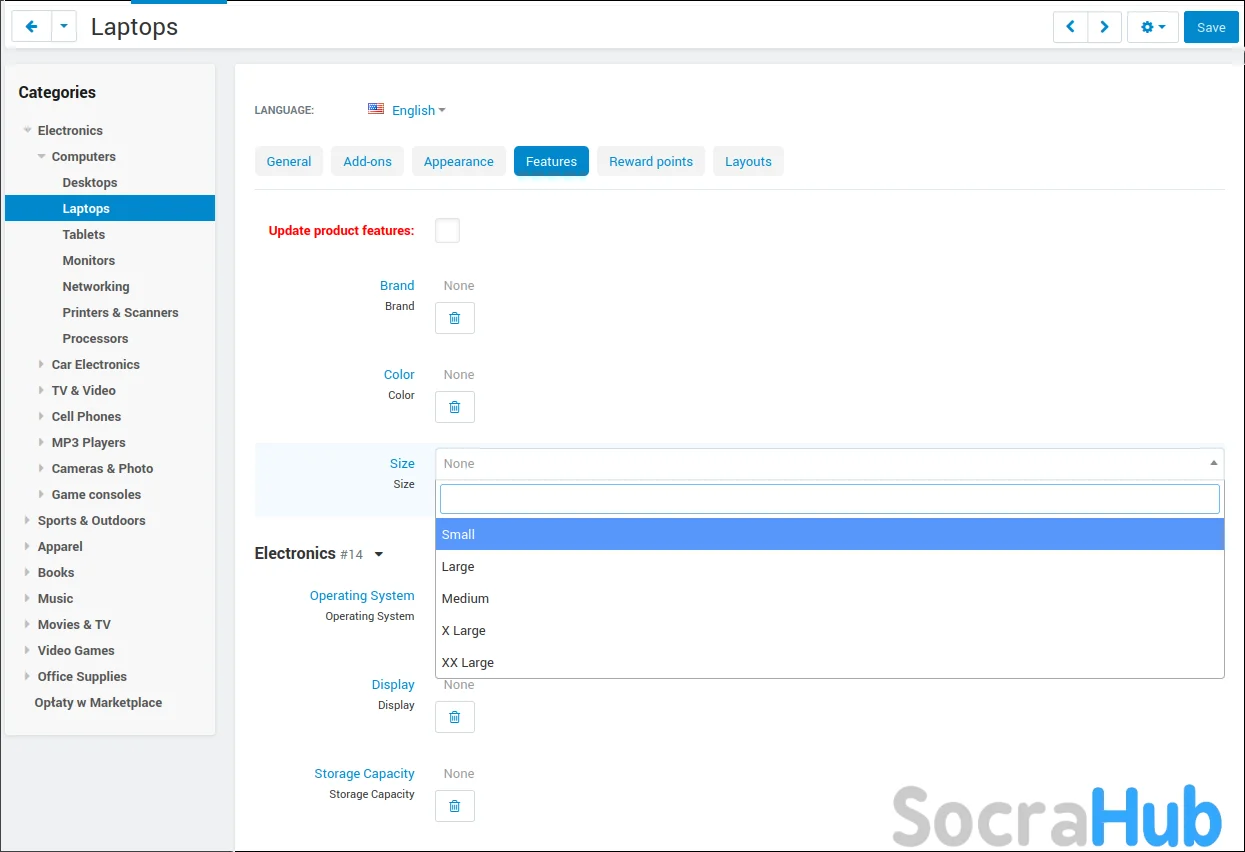Switch to the Add-ons tab
The width and height of the screenshot is (1245, 852).
367,161
